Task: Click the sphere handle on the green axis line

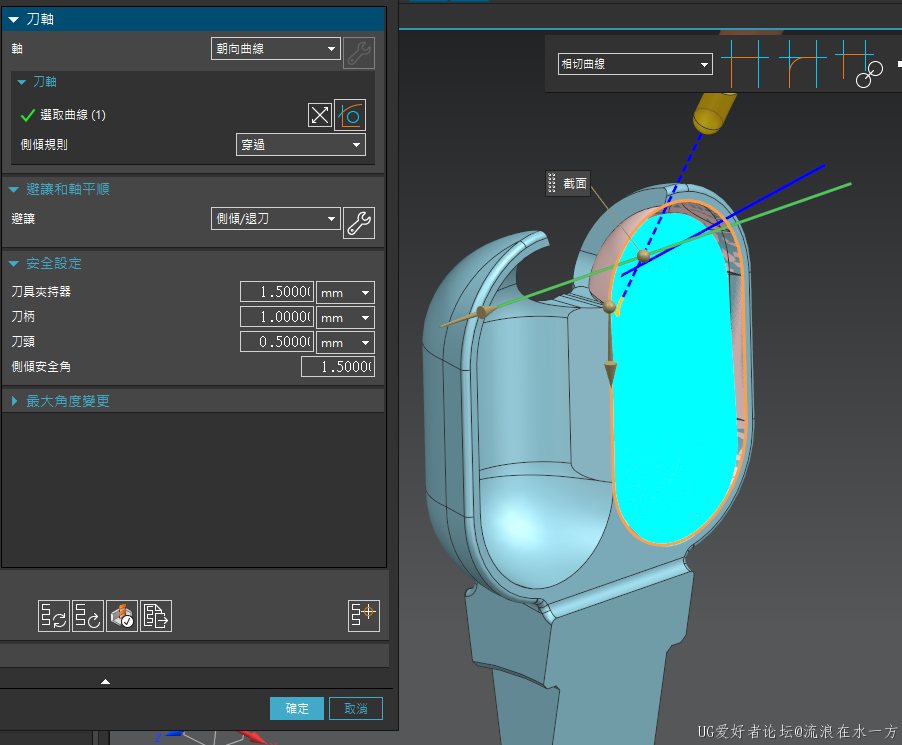Action: point(643,255)
